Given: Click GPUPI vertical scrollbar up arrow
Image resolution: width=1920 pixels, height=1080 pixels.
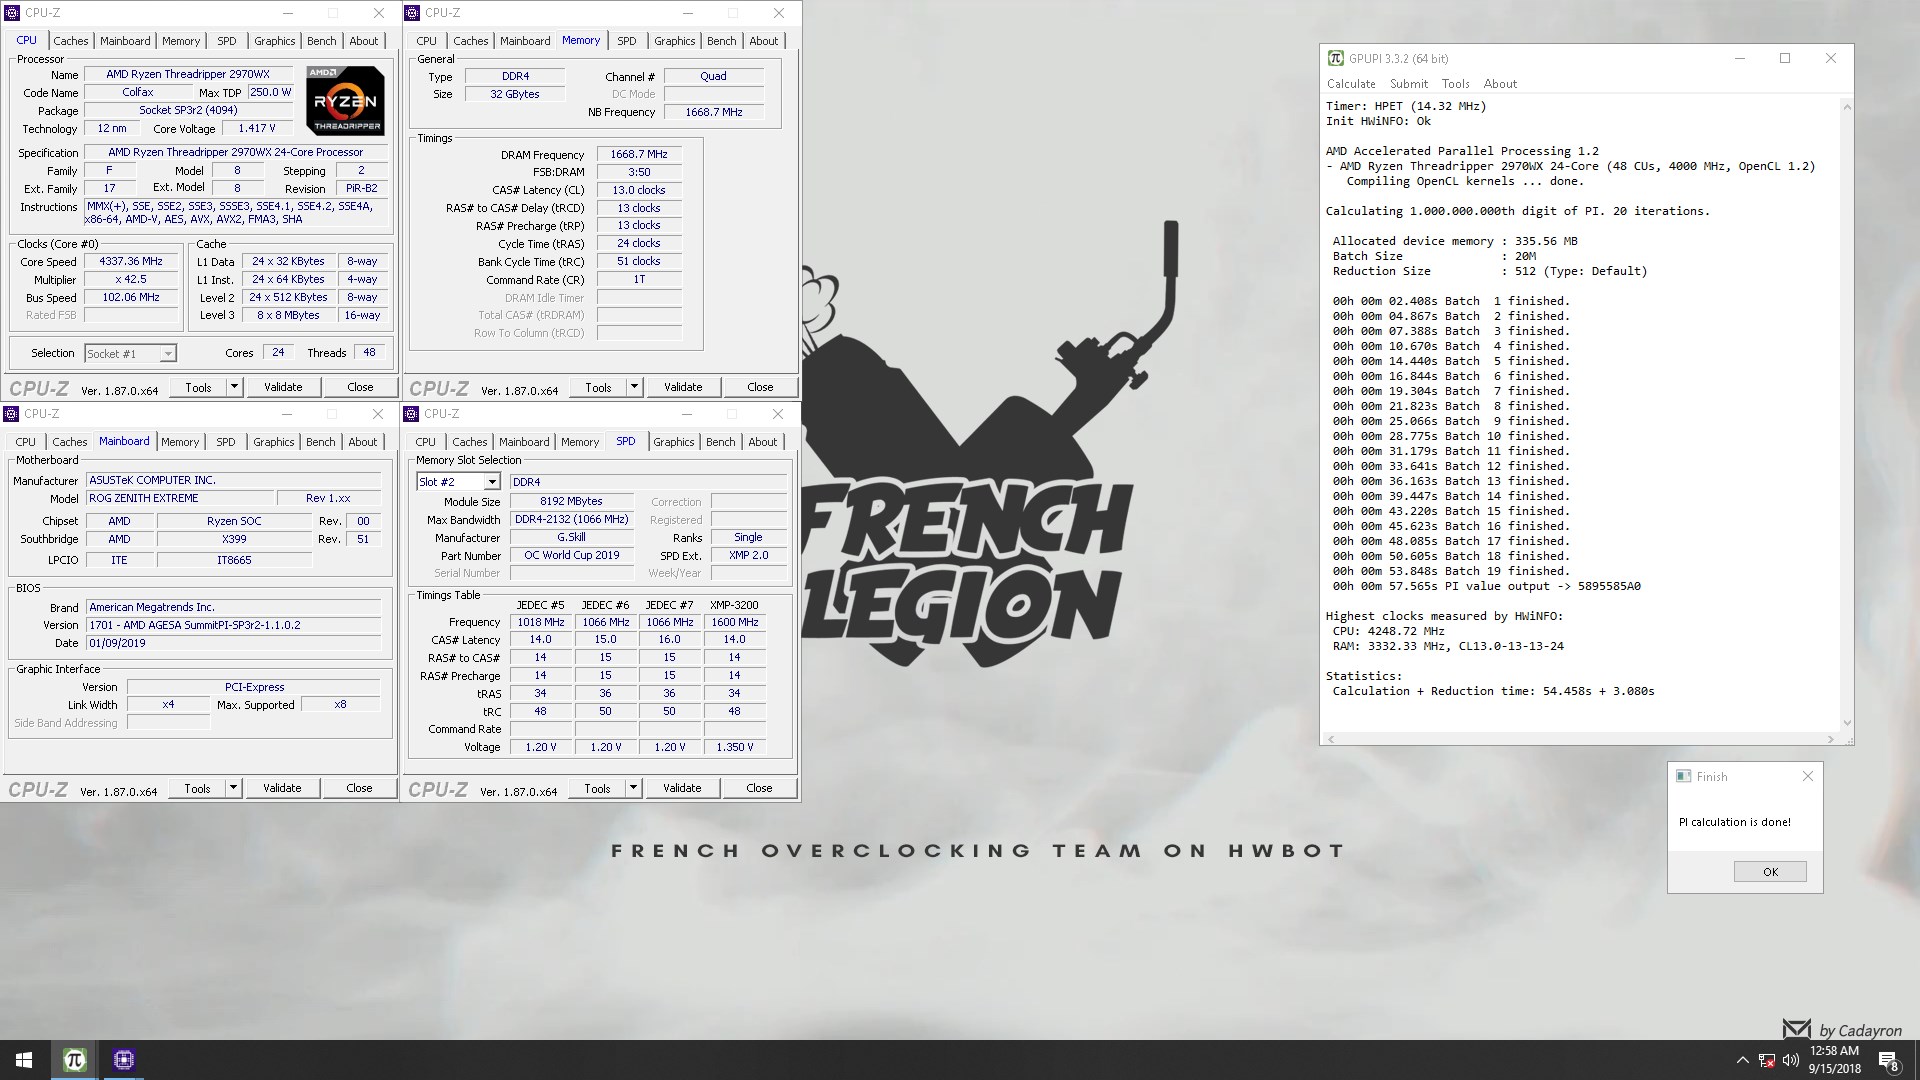Looking at the screenshot, I should [1846, 106].
